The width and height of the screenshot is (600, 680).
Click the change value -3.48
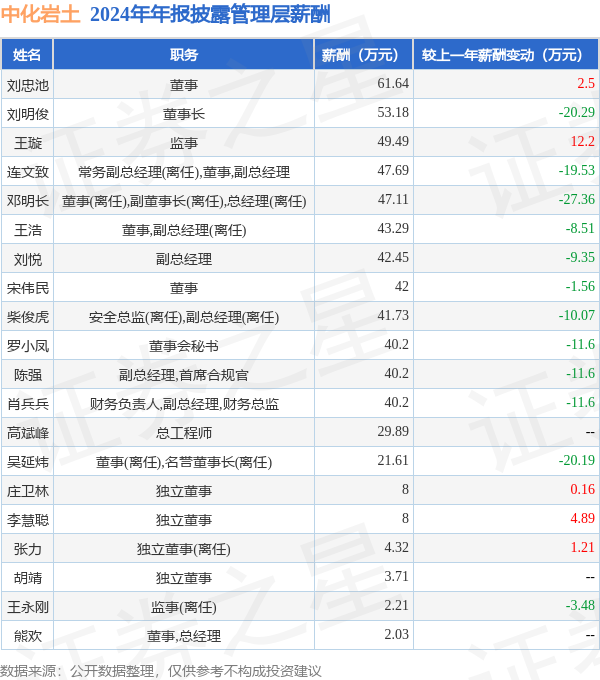coord(580,605)
